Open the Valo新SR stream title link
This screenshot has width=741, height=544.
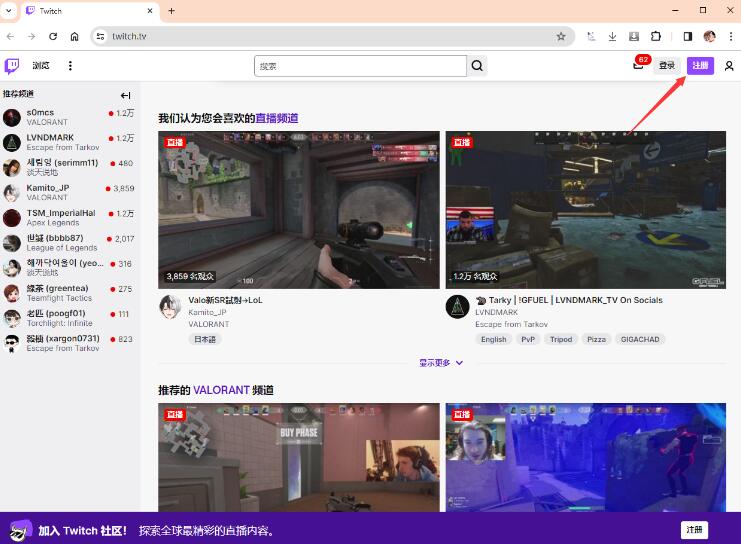pos(225,300)
